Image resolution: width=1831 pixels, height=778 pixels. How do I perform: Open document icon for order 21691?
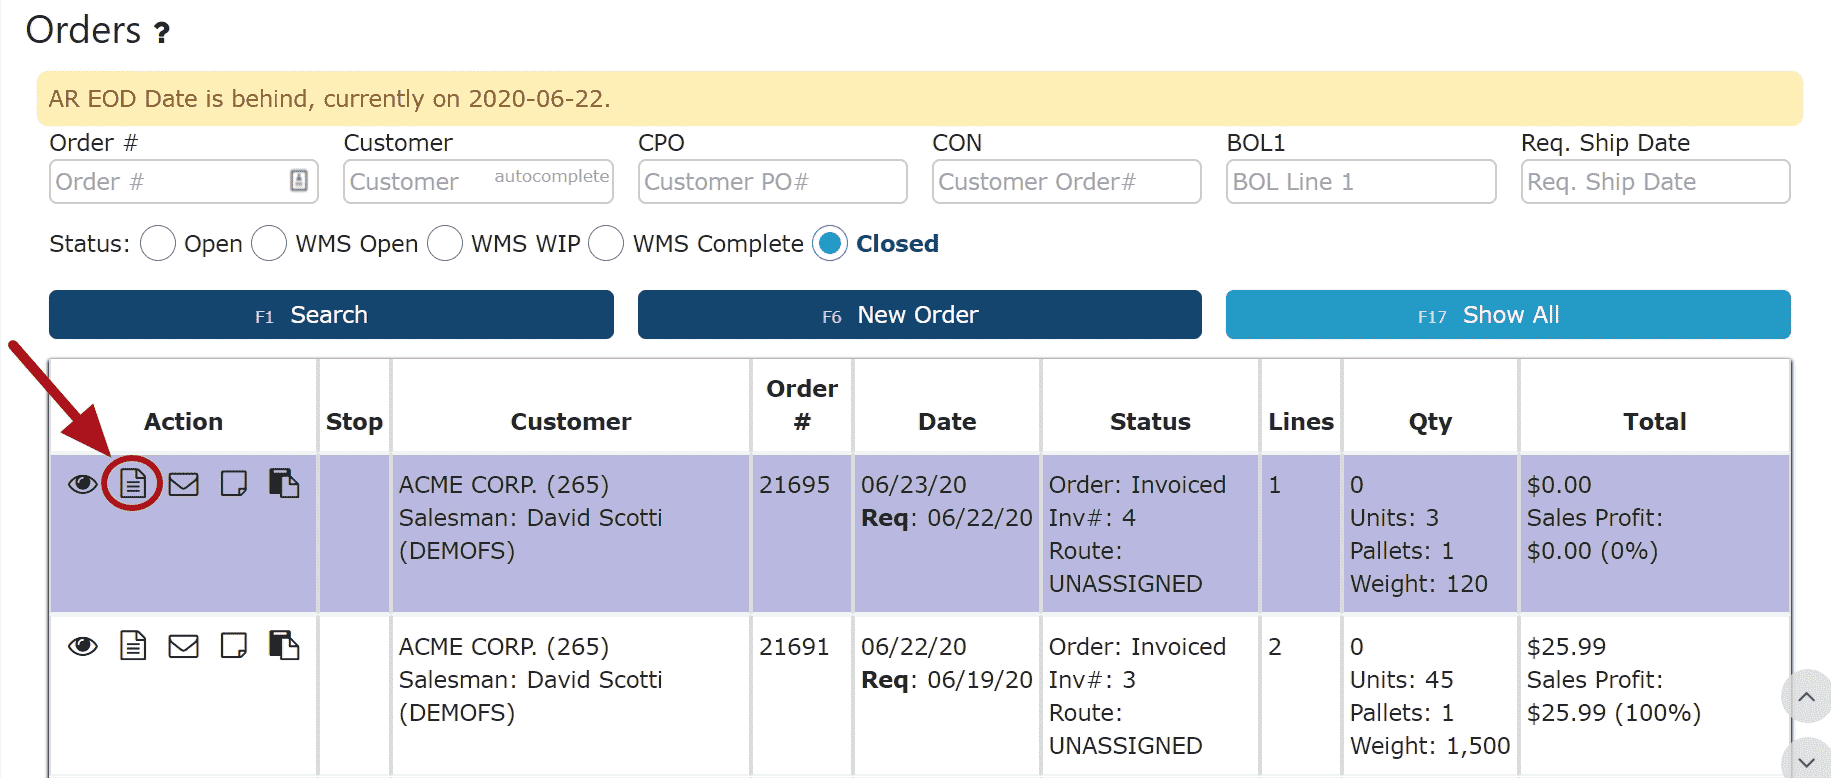pos(133,646)
